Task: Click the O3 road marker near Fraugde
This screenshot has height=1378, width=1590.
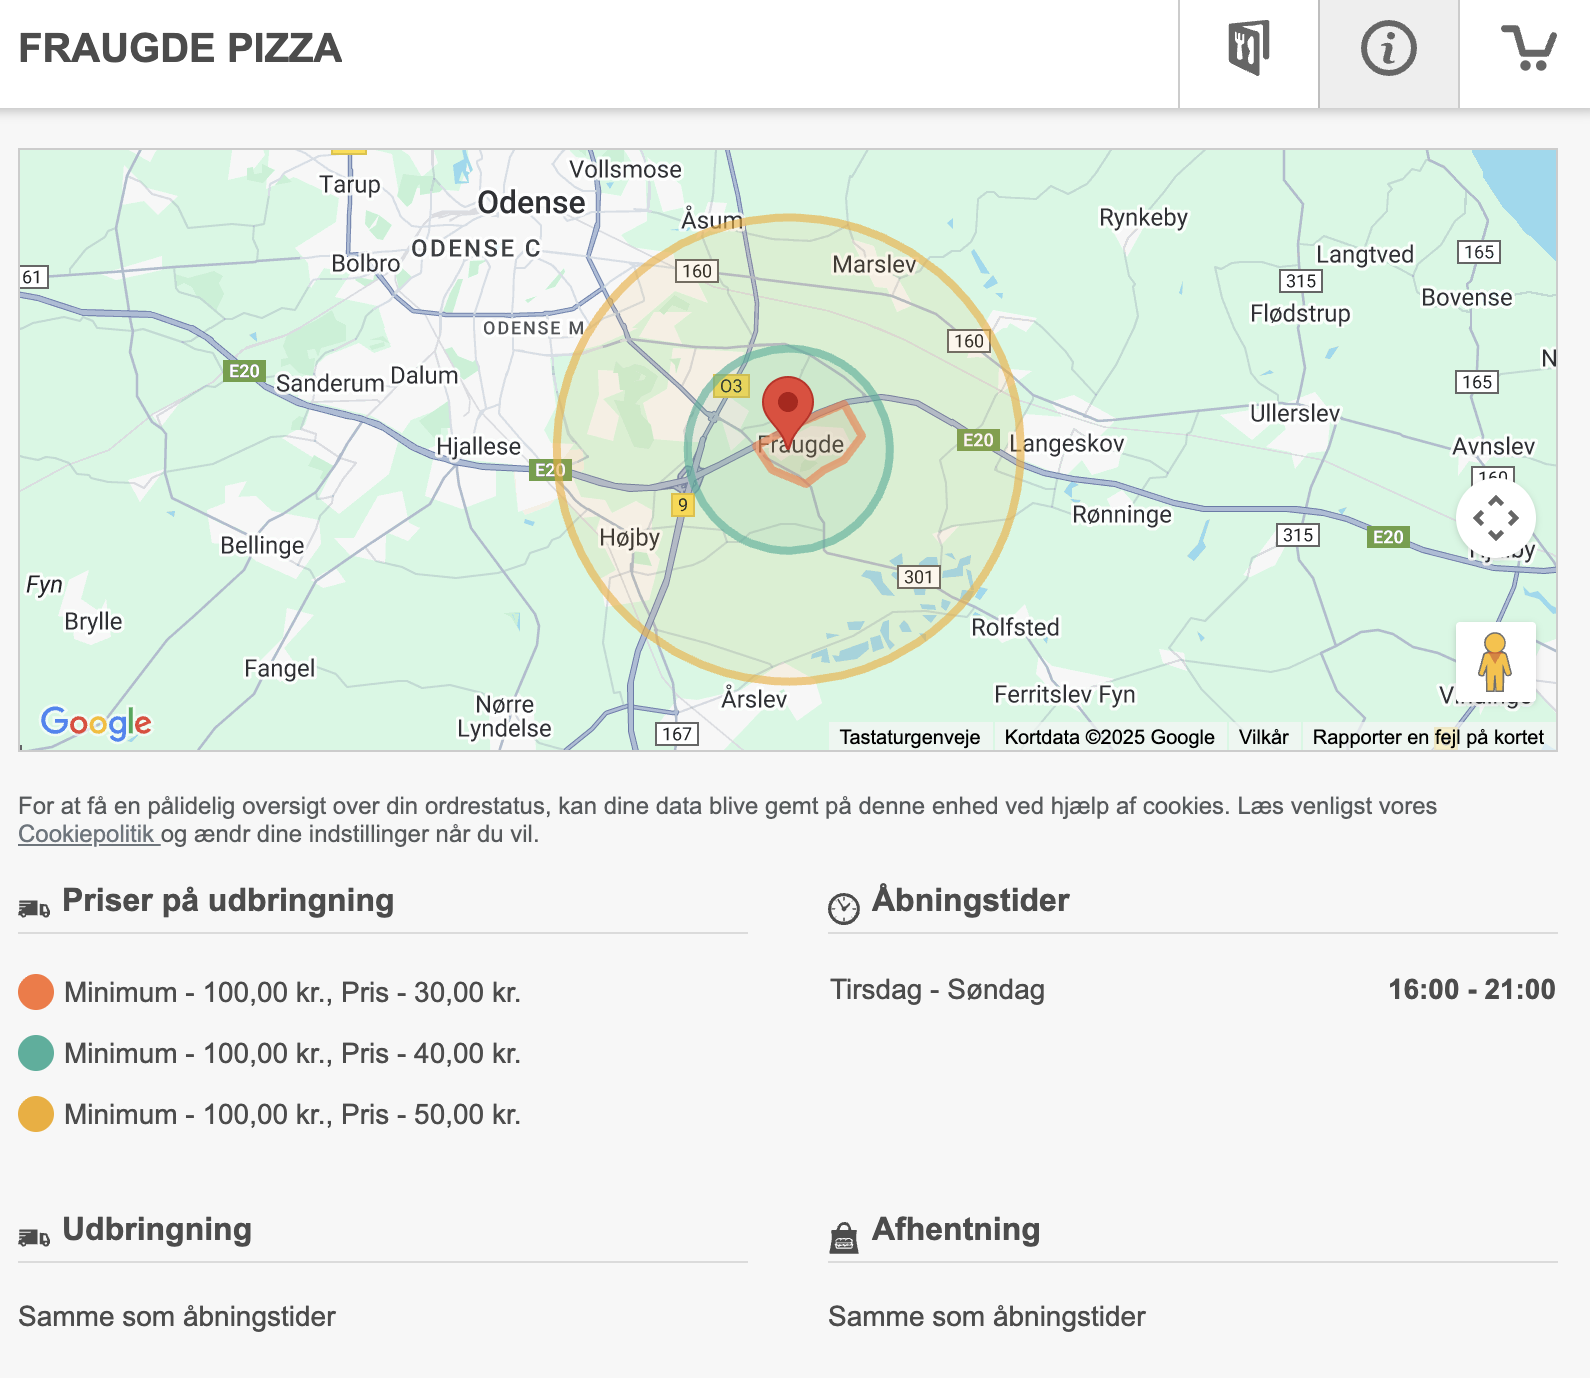Action: click(731, 385)
